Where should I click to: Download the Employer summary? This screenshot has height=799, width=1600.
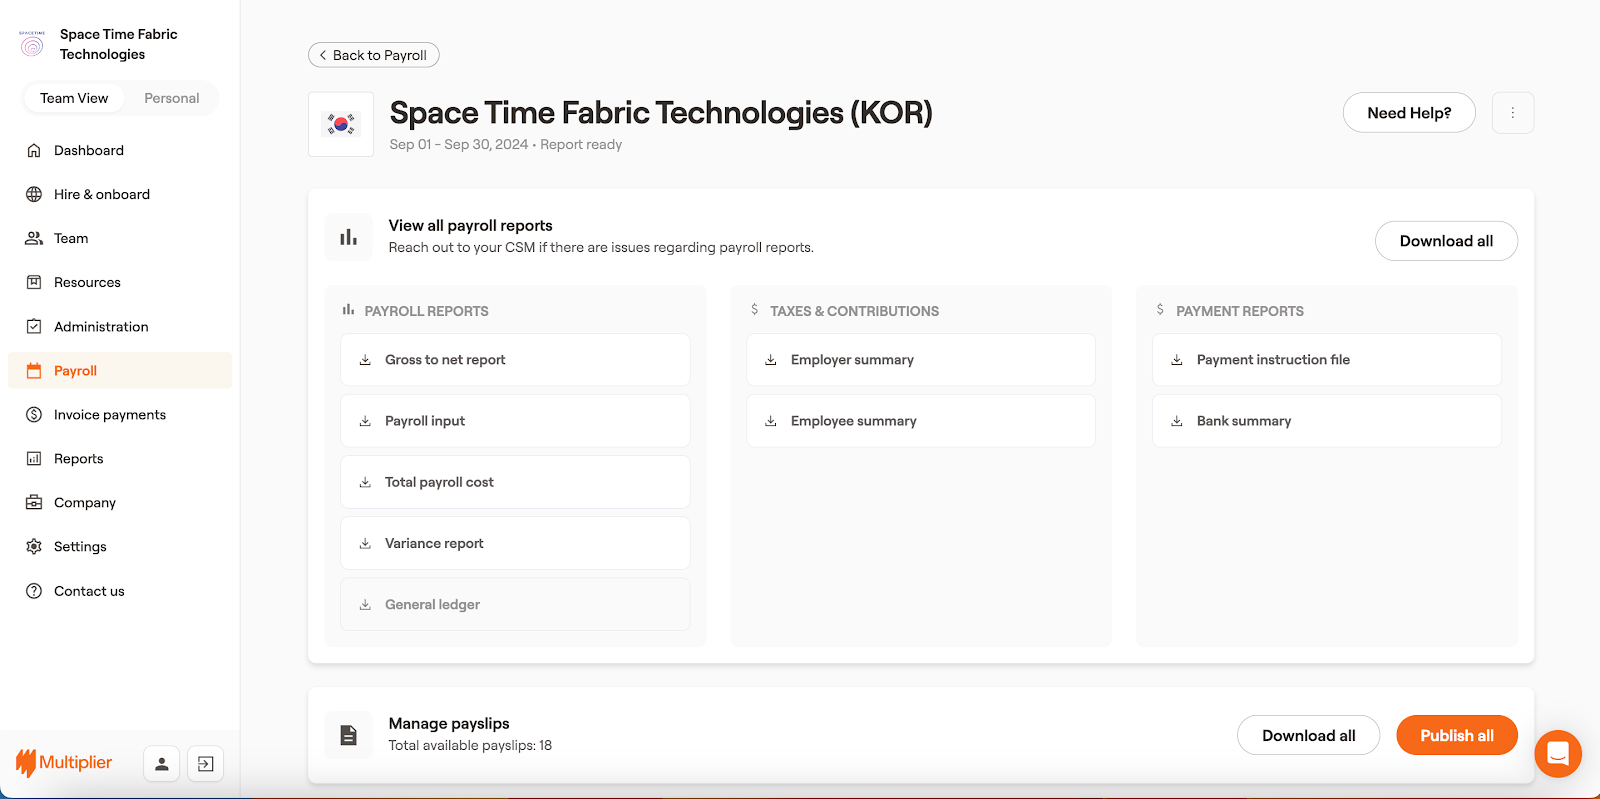tap(921, 360)
